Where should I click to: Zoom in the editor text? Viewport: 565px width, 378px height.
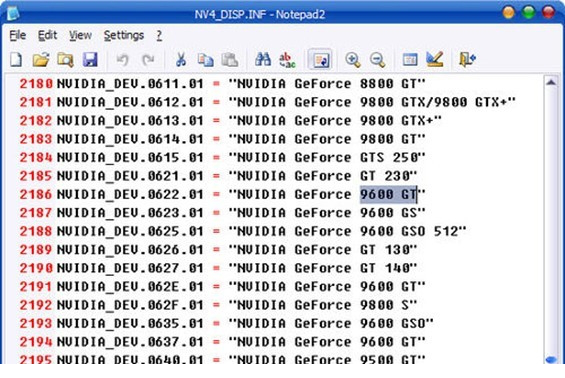pyautogui.click(x=353, y=59)
